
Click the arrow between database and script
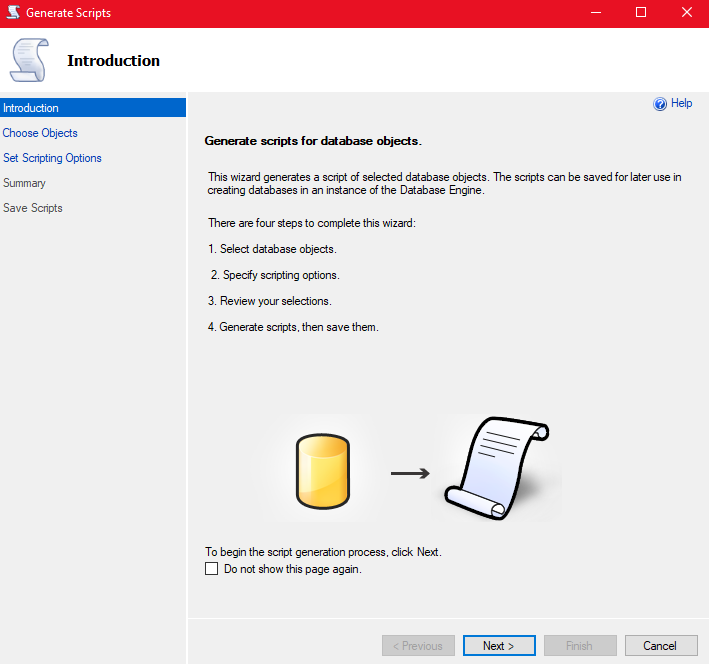[409, 473]
